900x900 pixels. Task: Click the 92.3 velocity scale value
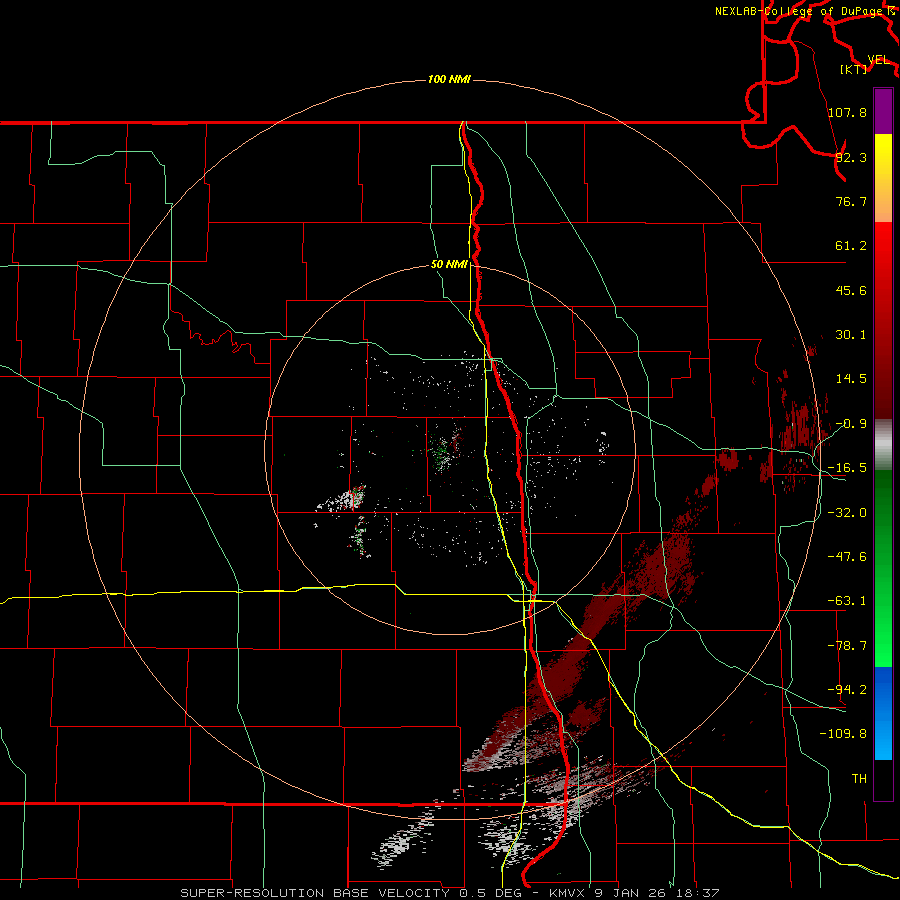tap(851, 157)
